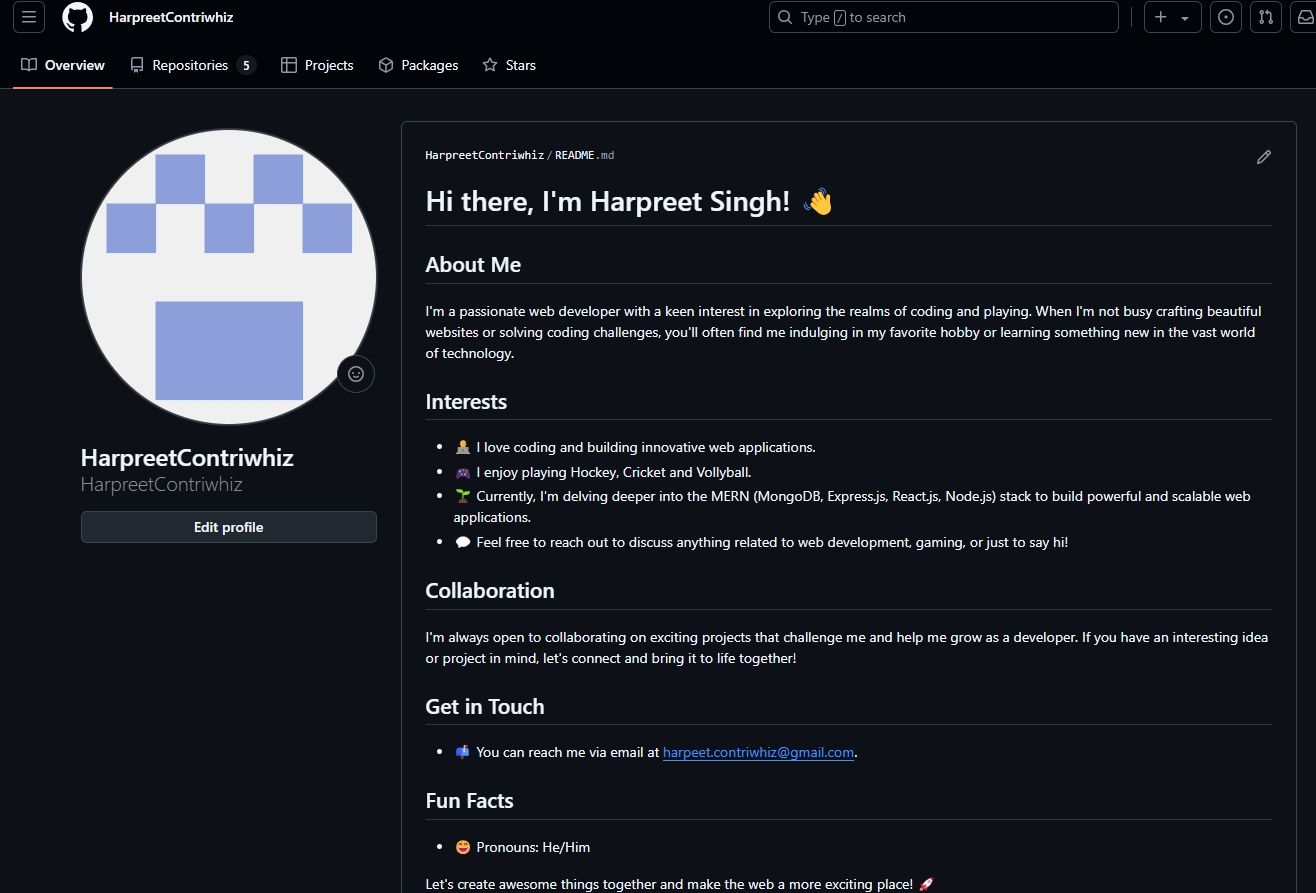Click the large HarpreetContriwhiz name under avatar
Screen dimensions: 1316x893
point(187,458)
